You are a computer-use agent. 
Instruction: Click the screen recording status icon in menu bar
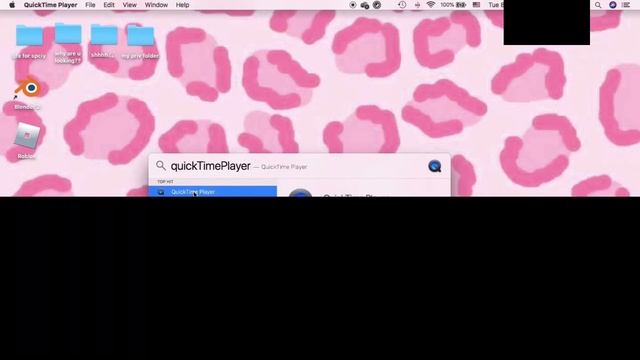(x=353, y=5)
